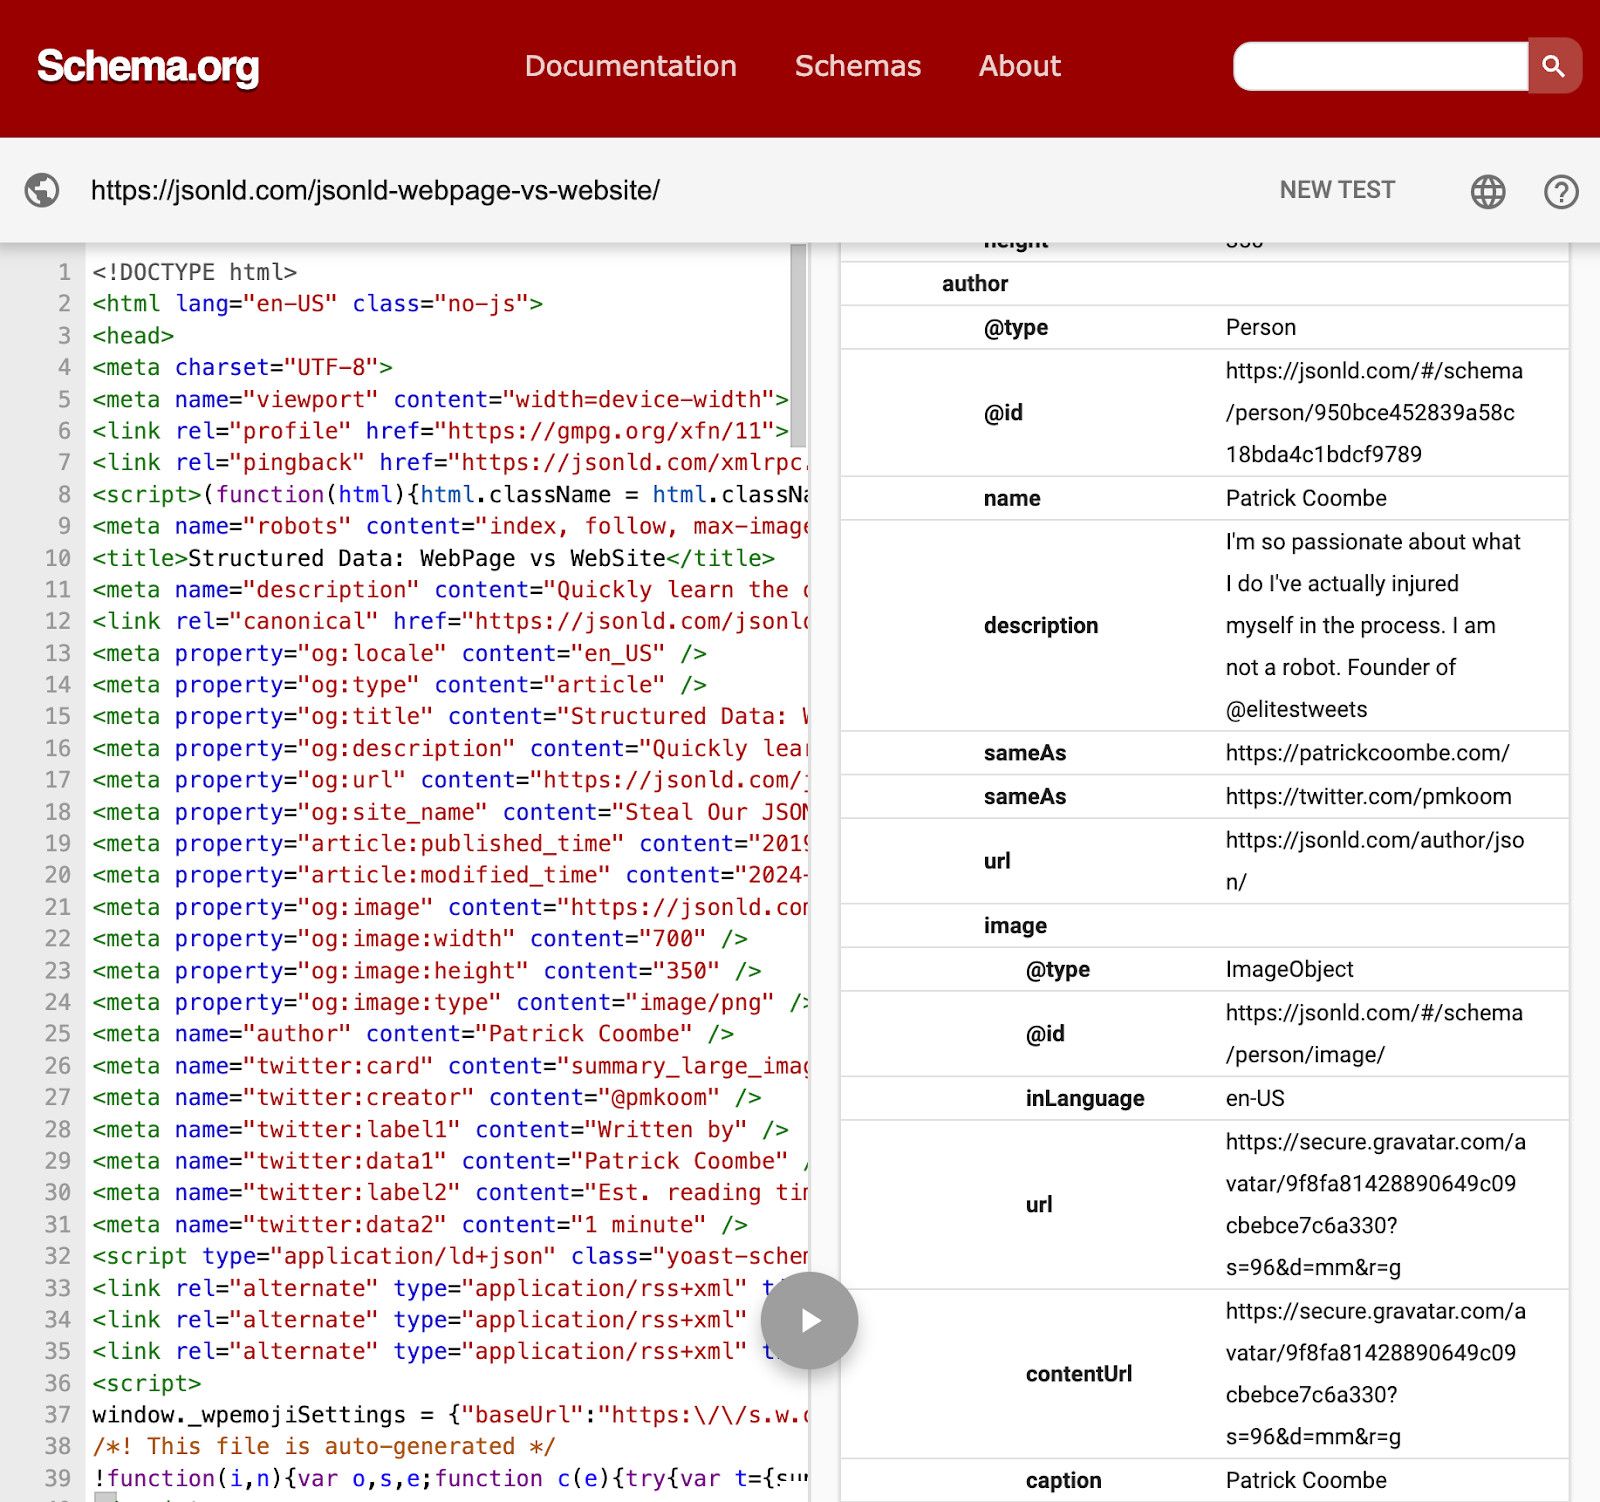This screenshot has height=1502, width=1600.
Task: Click the Schema.org logo
Action: (x=146, y=67)
